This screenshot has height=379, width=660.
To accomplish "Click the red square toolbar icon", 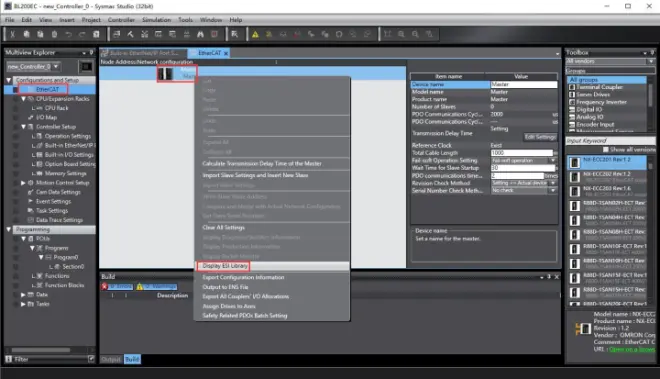I will [214, 34].
